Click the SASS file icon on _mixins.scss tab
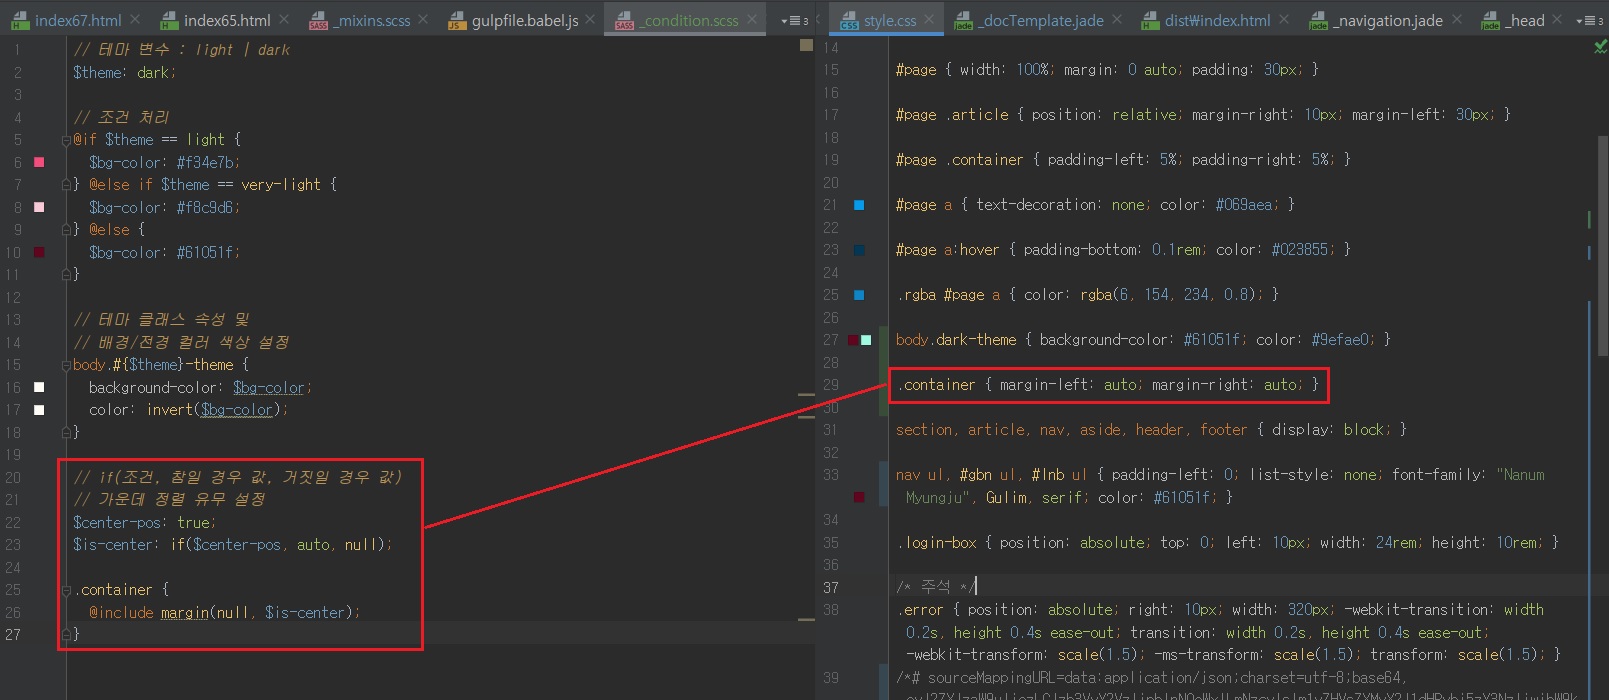Image resolution: width=1609 pixels, height=700 pixels. pyautogui.click(x=319, y=20)
